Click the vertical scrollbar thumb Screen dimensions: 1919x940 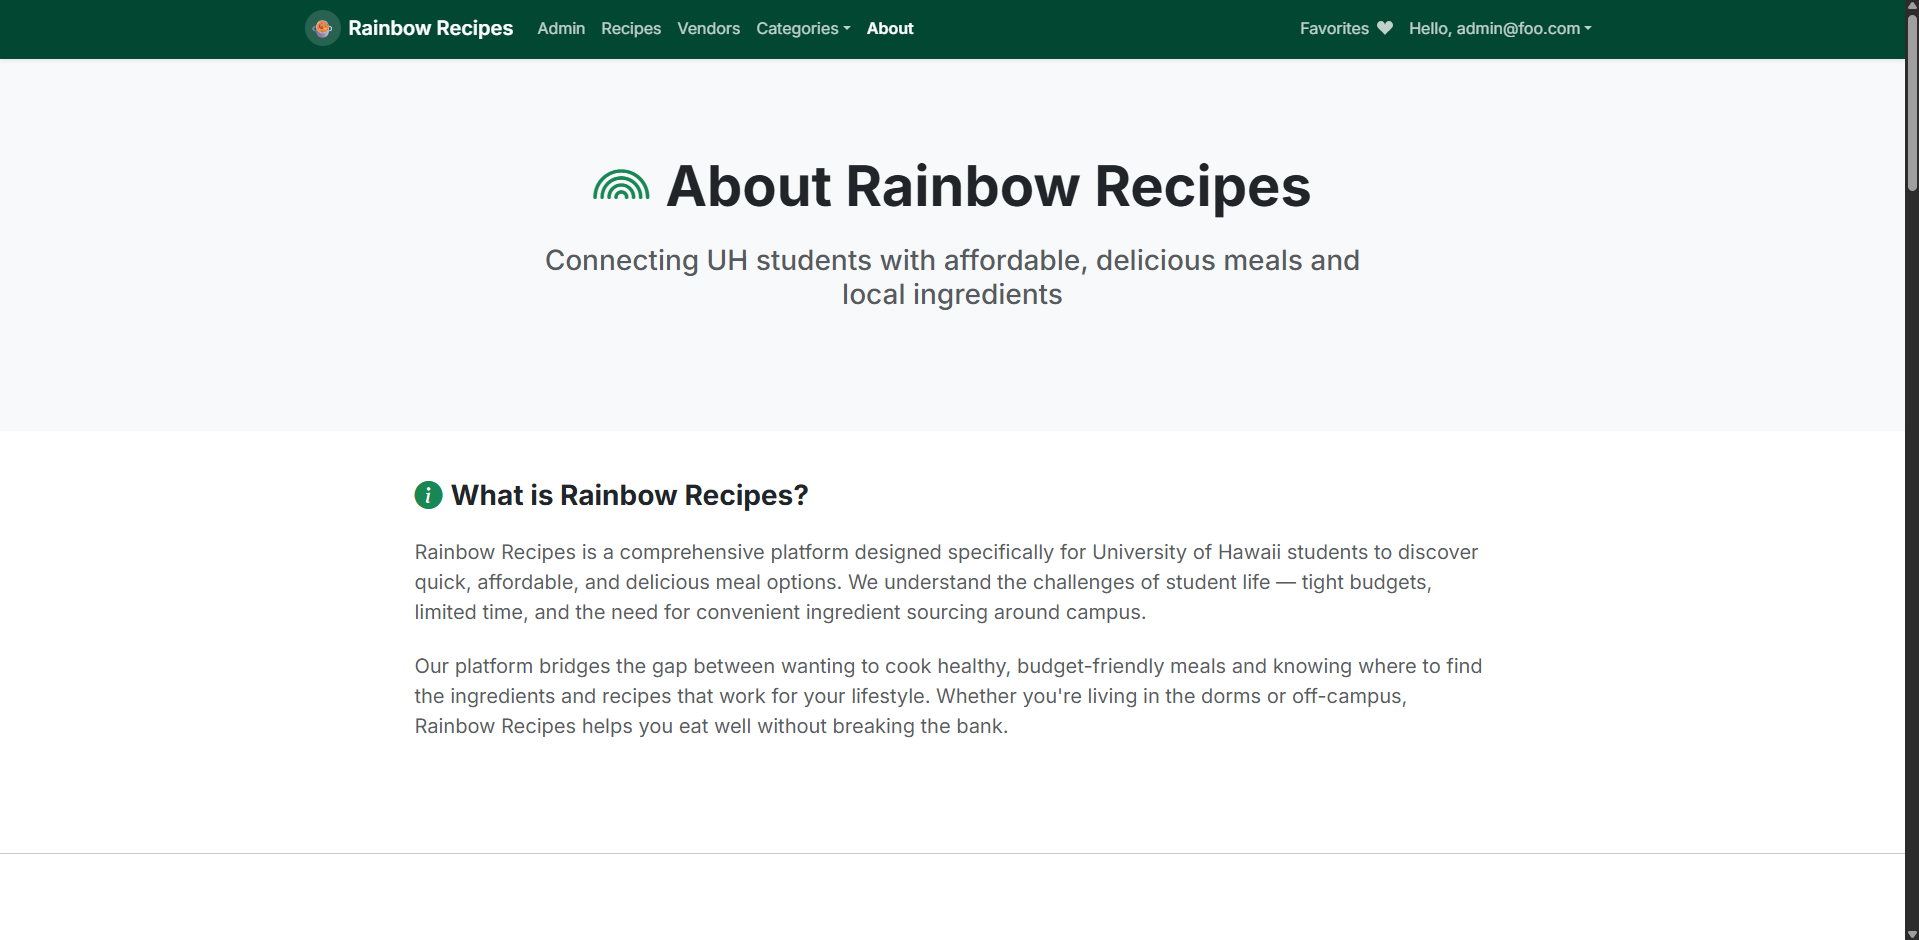point(1911,100)
